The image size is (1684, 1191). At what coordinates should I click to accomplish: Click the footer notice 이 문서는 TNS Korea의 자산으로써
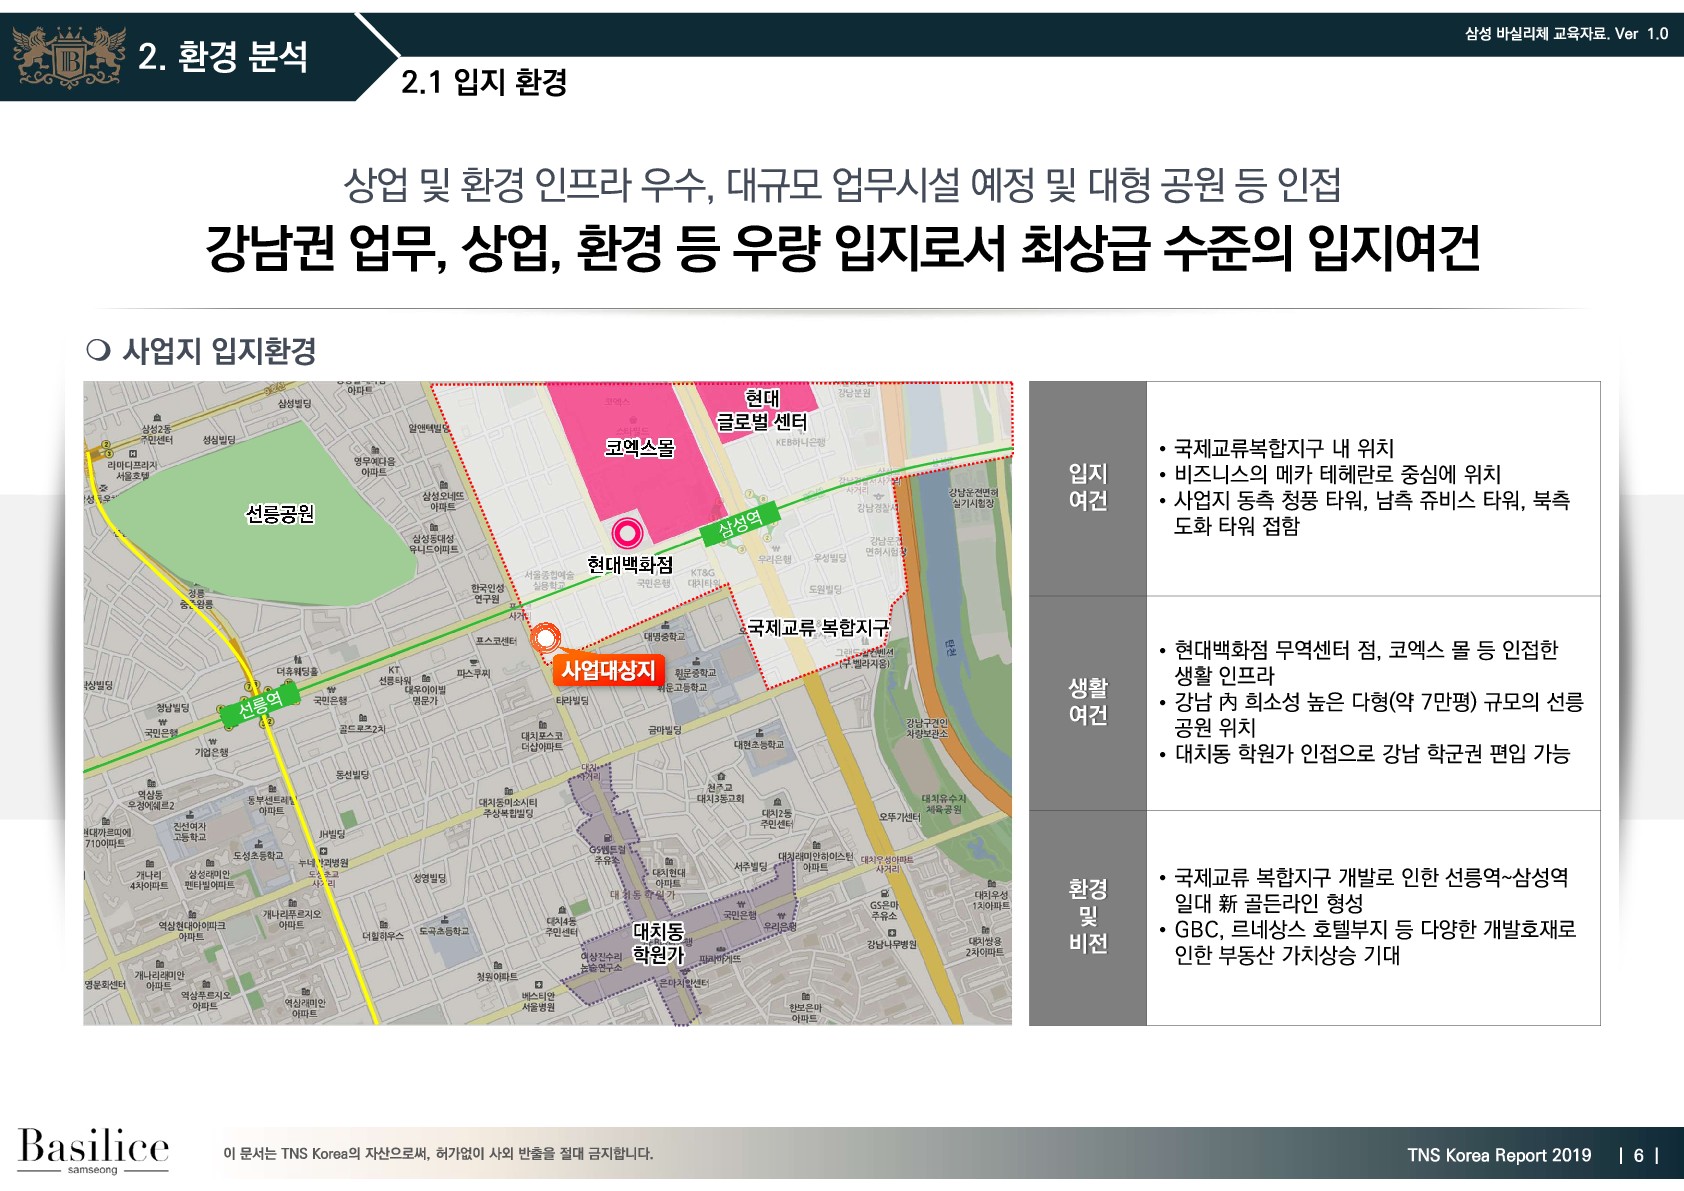click(x=438, y=1154)
